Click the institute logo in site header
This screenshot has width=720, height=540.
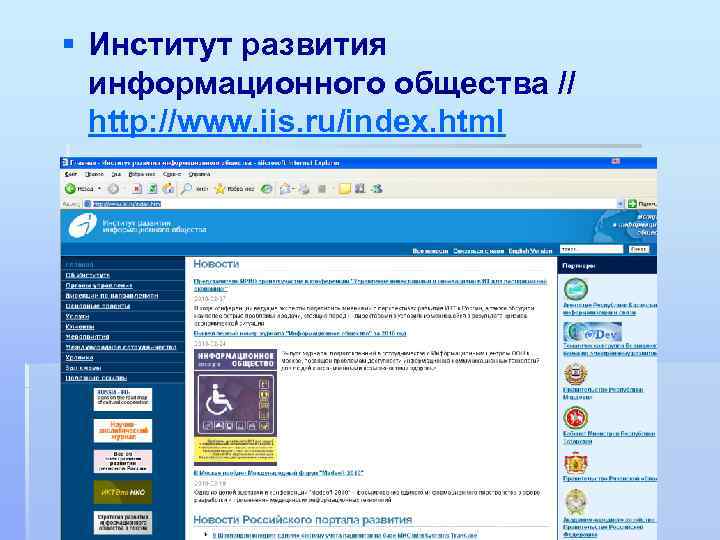tap(83, 225)
